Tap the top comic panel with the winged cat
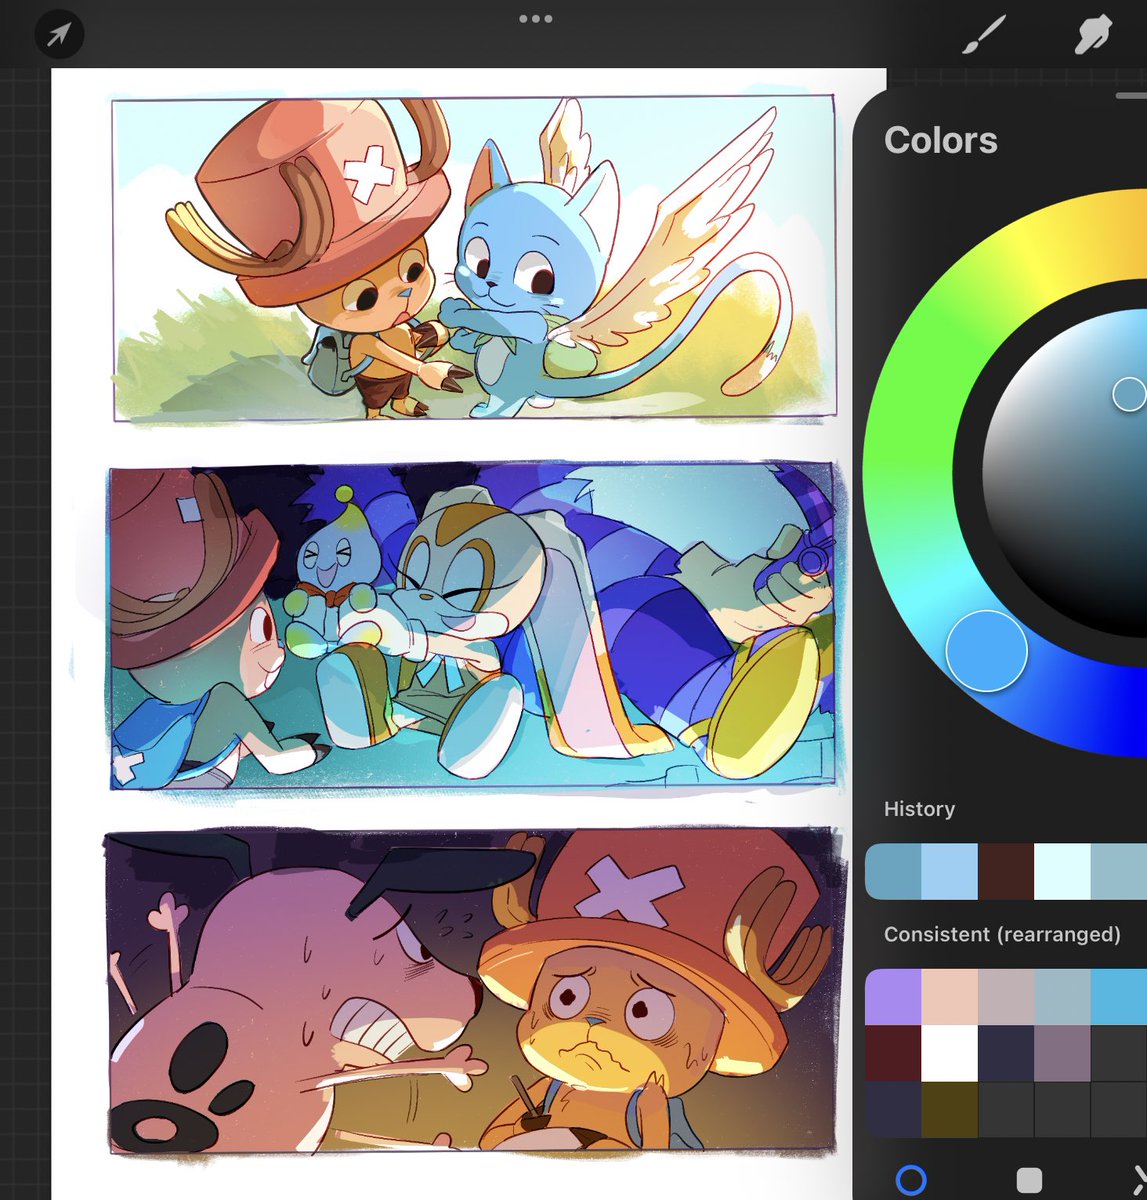The height and width of the screenshot is (1200, 1147). coord(473,256)
